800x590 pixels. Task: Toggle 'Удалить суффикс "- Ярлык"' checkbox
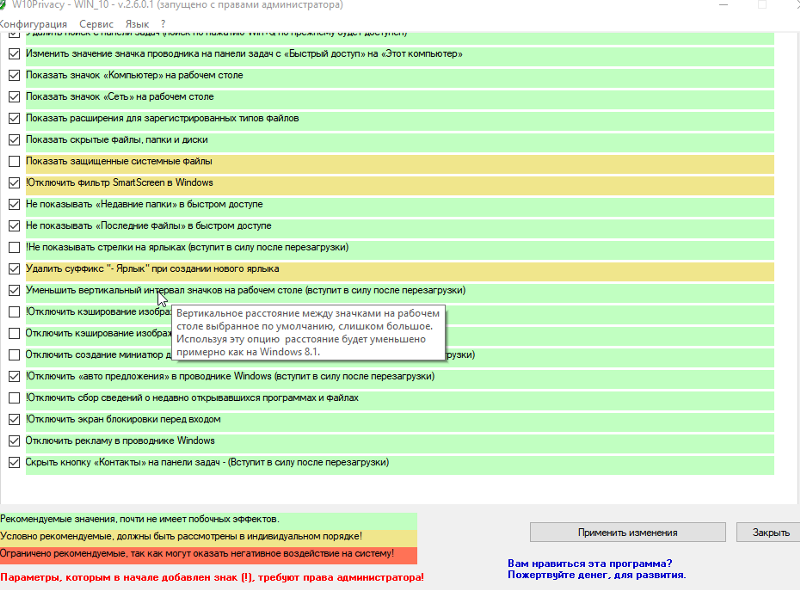click(x=14, y=268)
